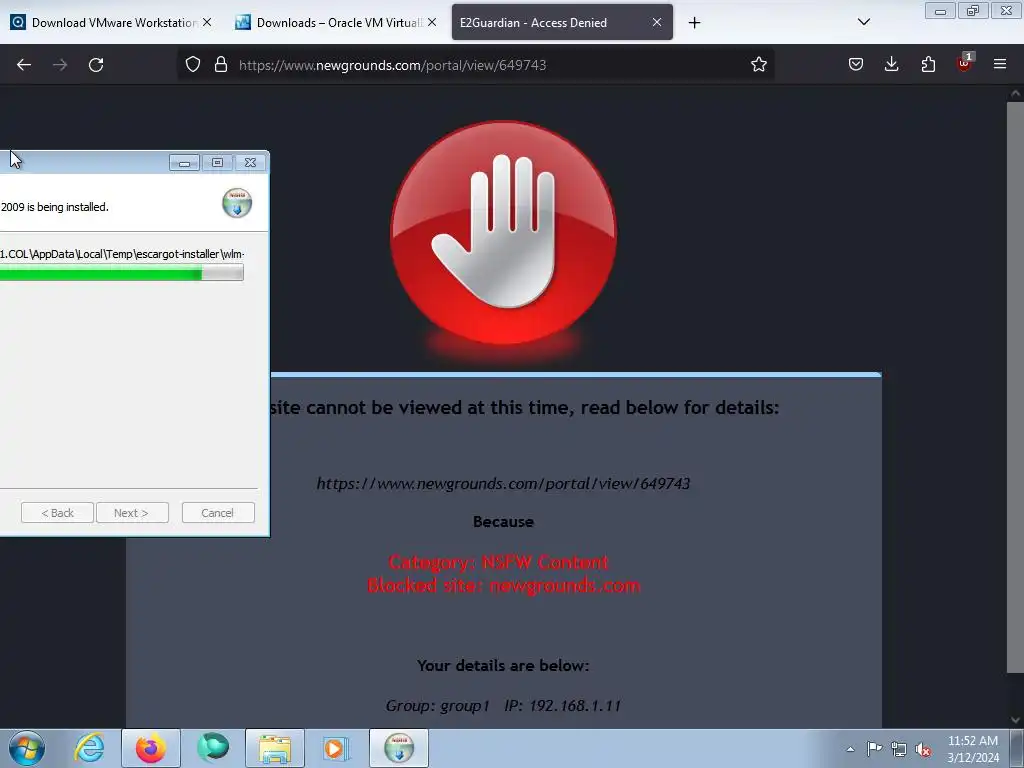The height and width of the screenshot is (768, 1024).
Task: Open the network status tray icon
Action: tap(899, 749)
